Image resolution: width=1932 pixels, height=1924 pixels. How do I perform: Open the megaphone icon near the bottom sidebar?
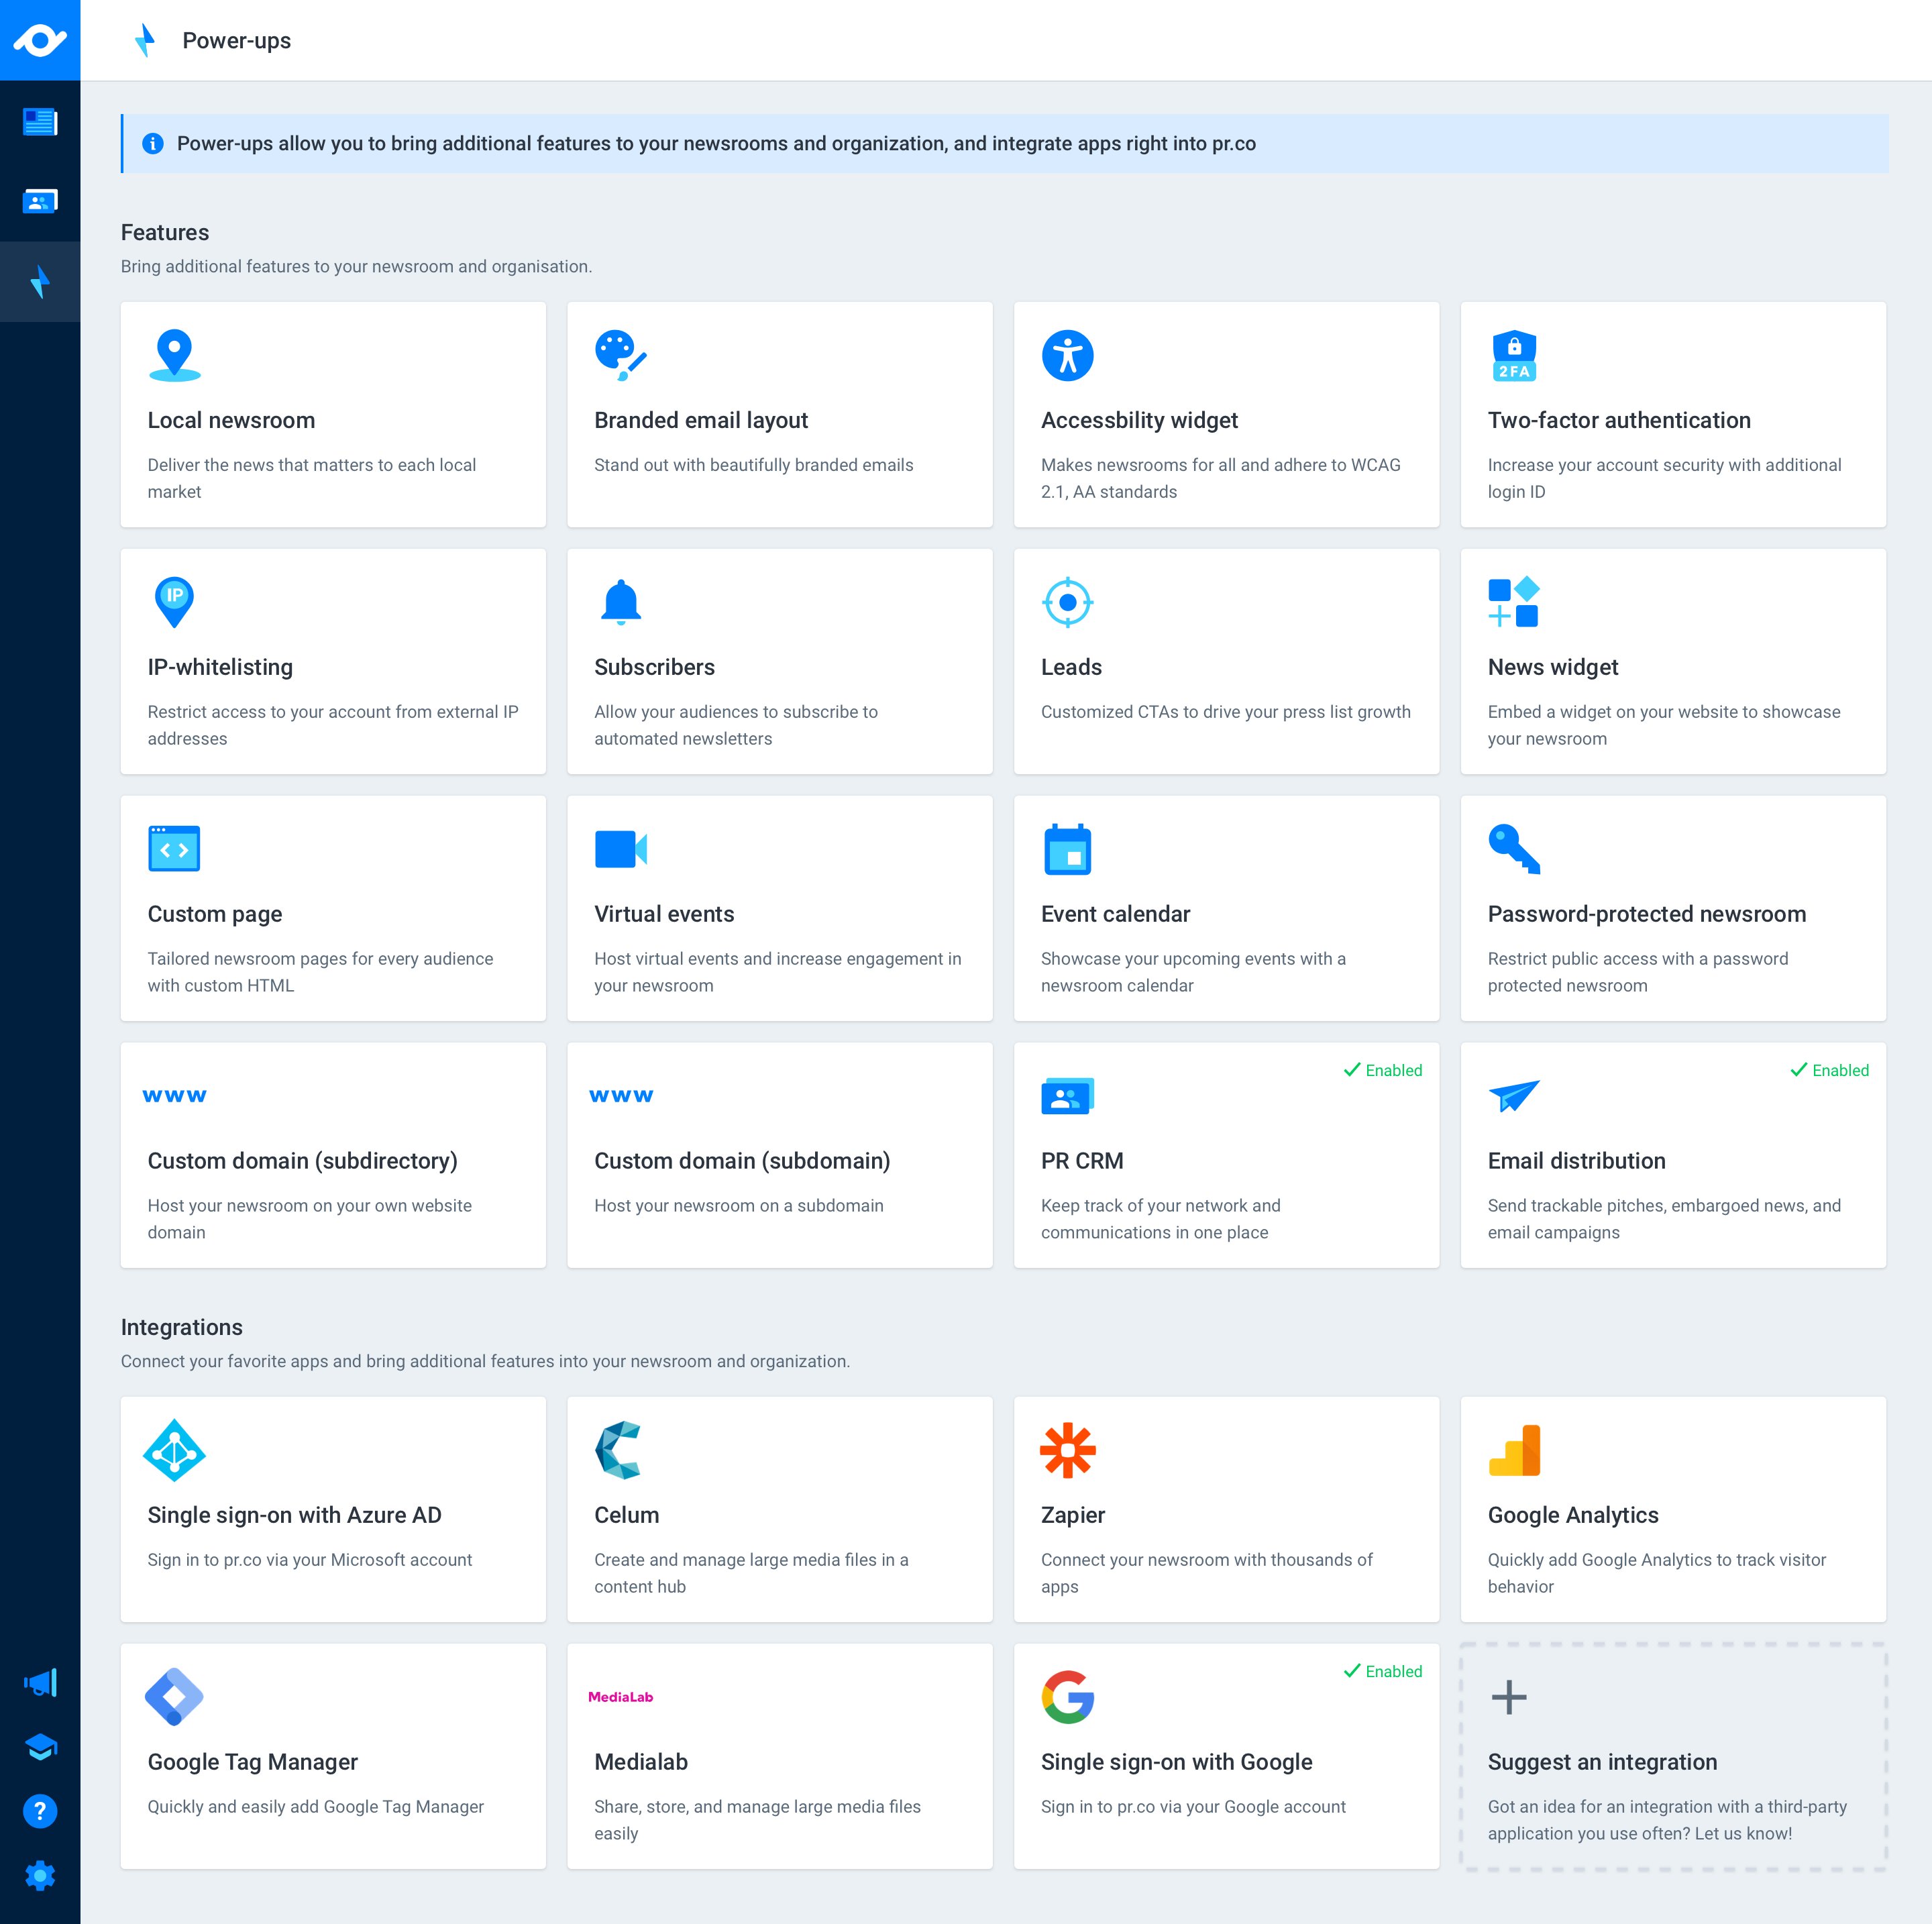tap(40, 1682)
